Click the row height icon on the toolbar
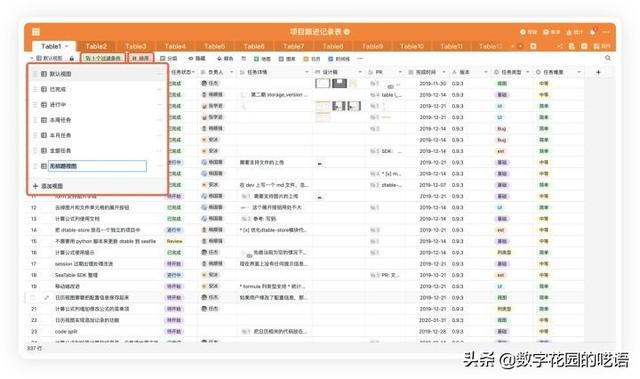 [244, 59]
